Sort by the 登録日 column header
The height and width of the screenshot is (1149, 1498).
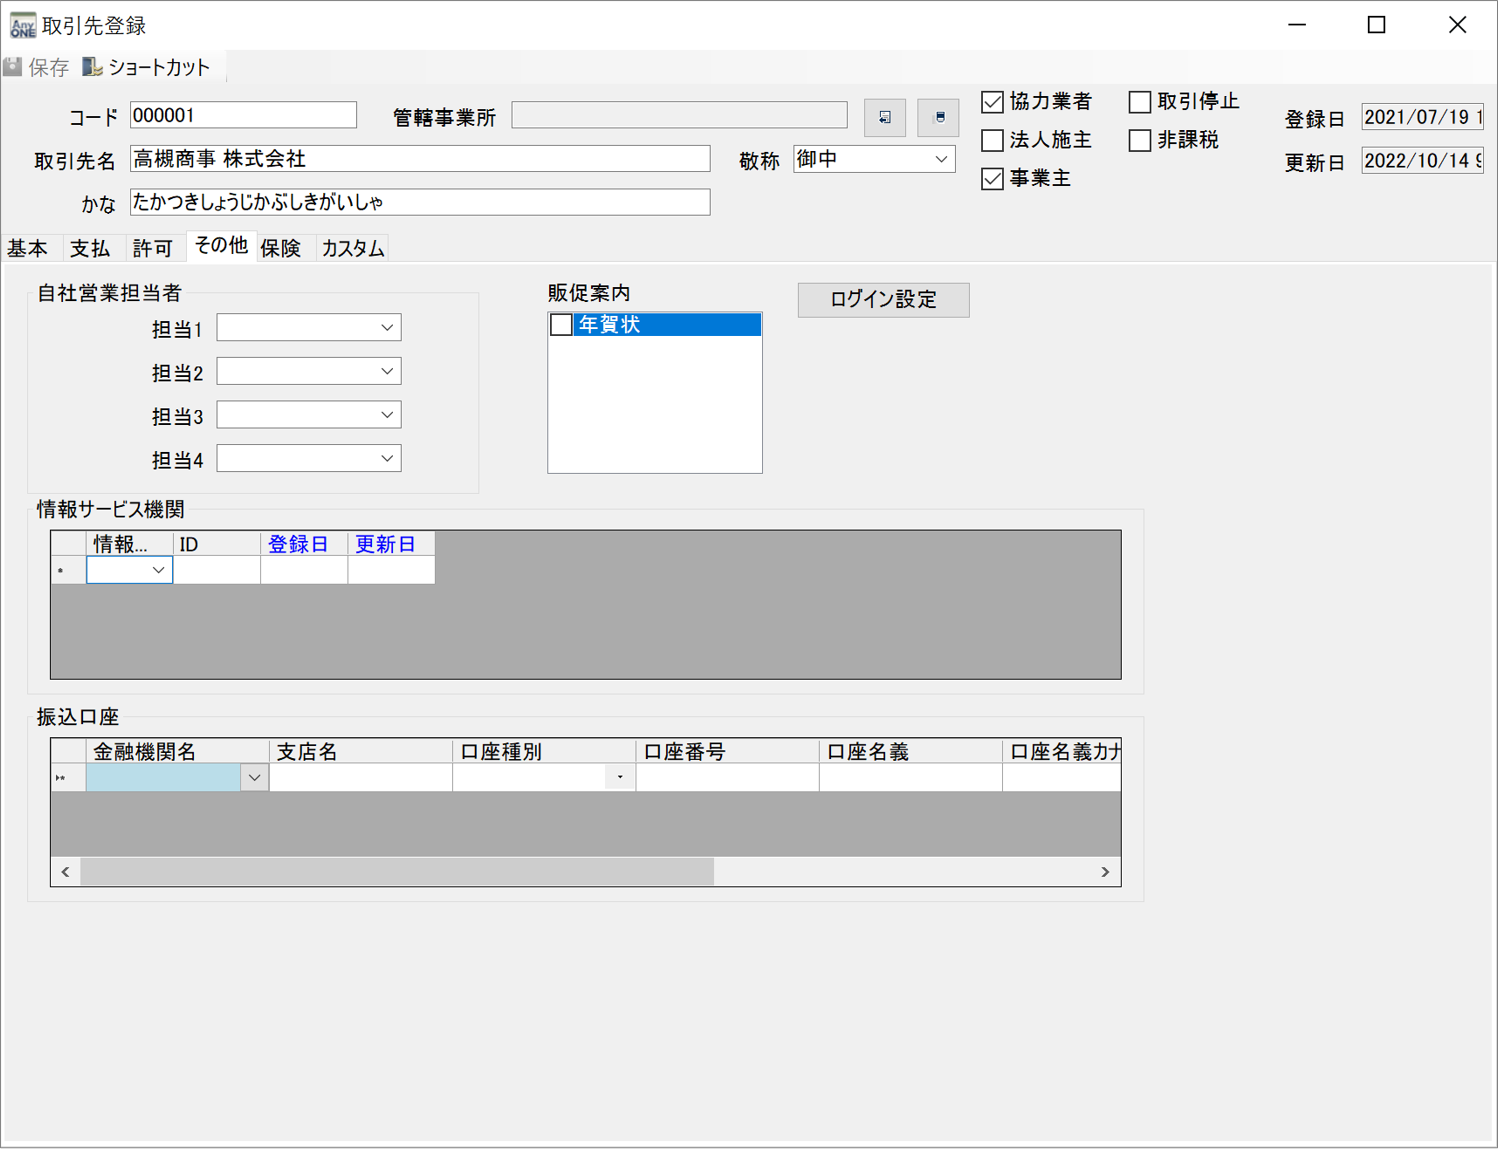[296, 543]
